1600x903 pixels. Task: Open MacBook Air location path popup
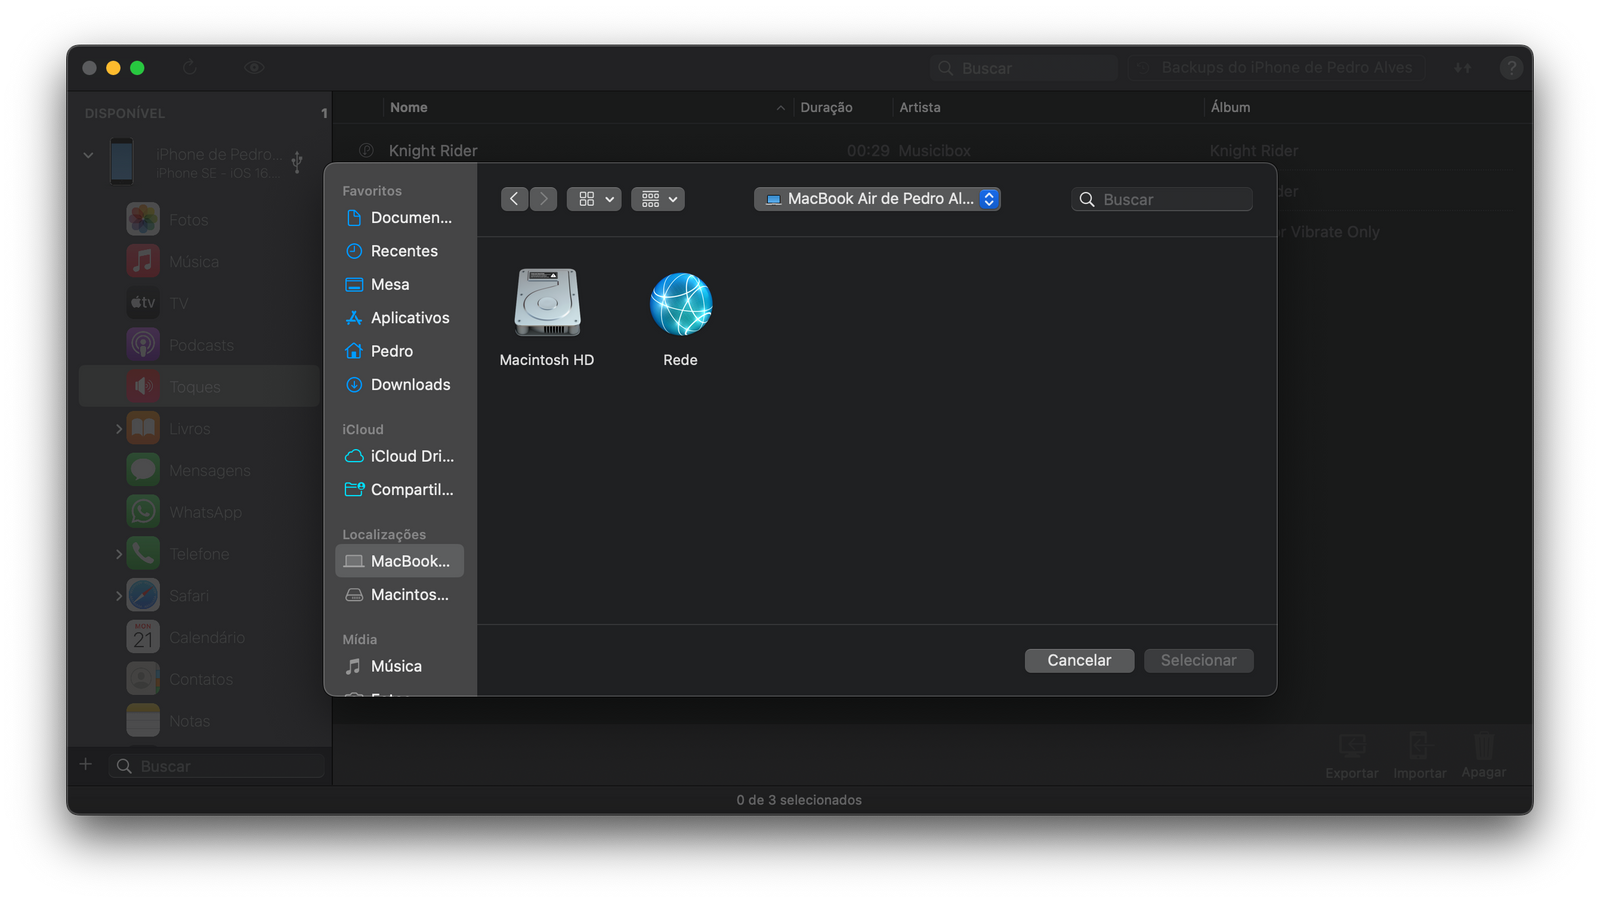877,199
